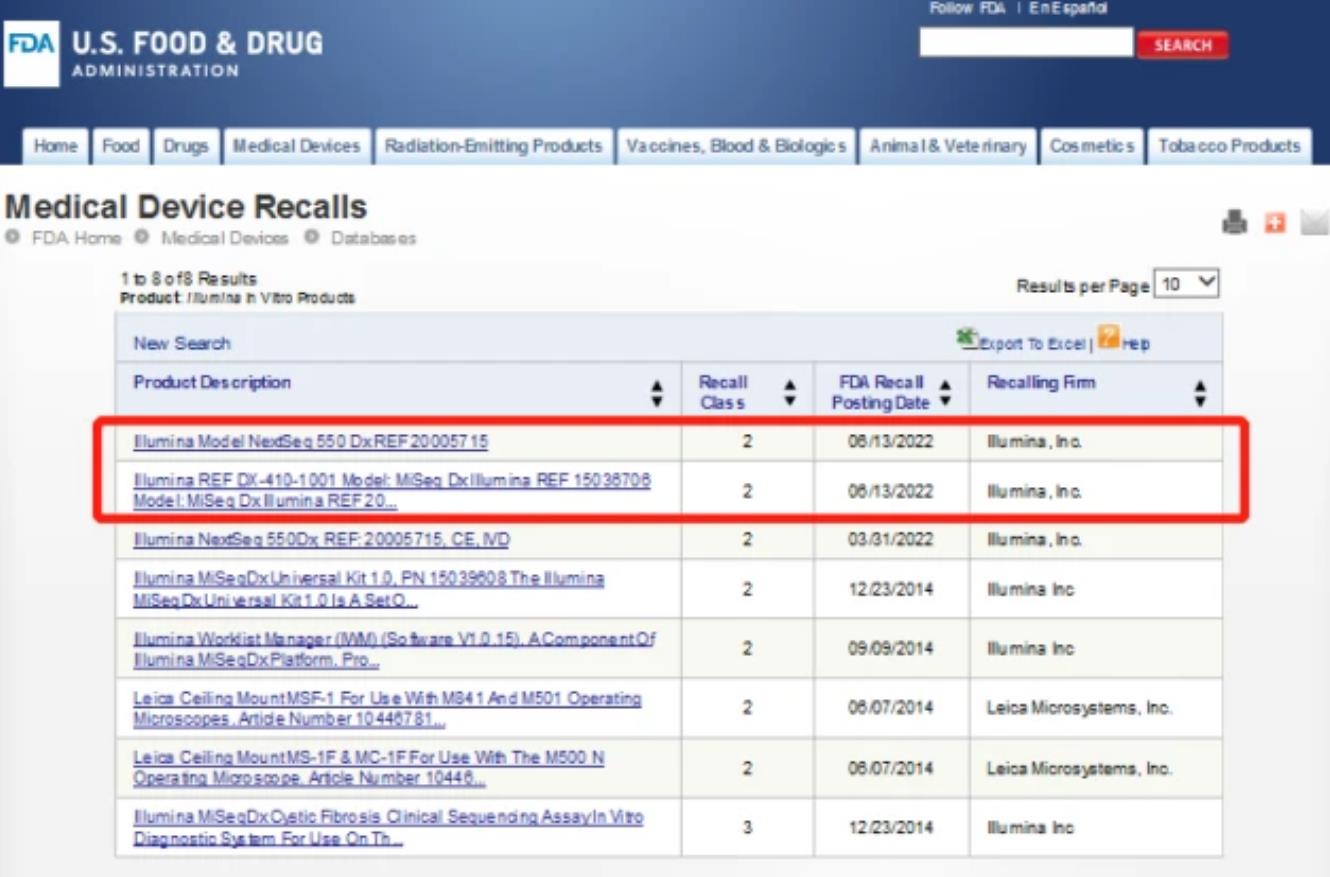
Task: Click the New Search link
Action: (182, 343)
